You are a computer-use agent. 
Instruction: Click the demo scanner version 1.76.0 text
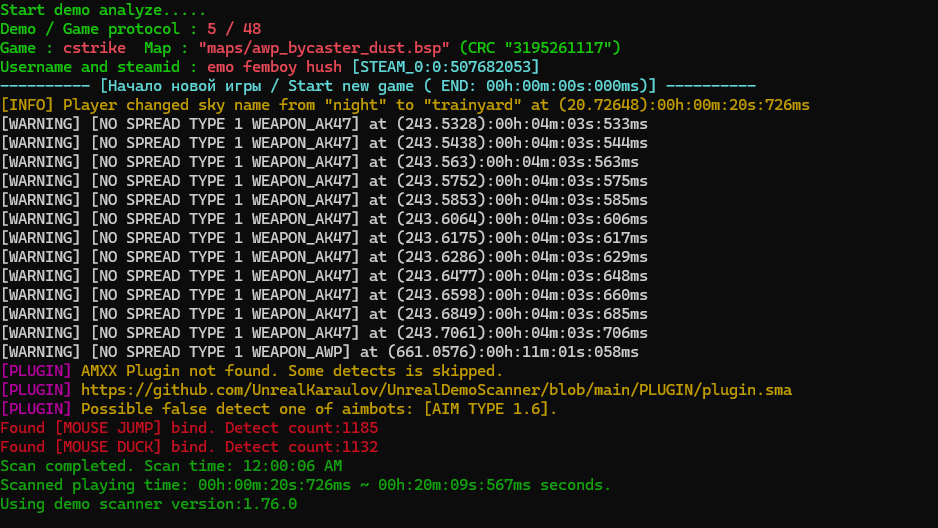tap(148, 504)
